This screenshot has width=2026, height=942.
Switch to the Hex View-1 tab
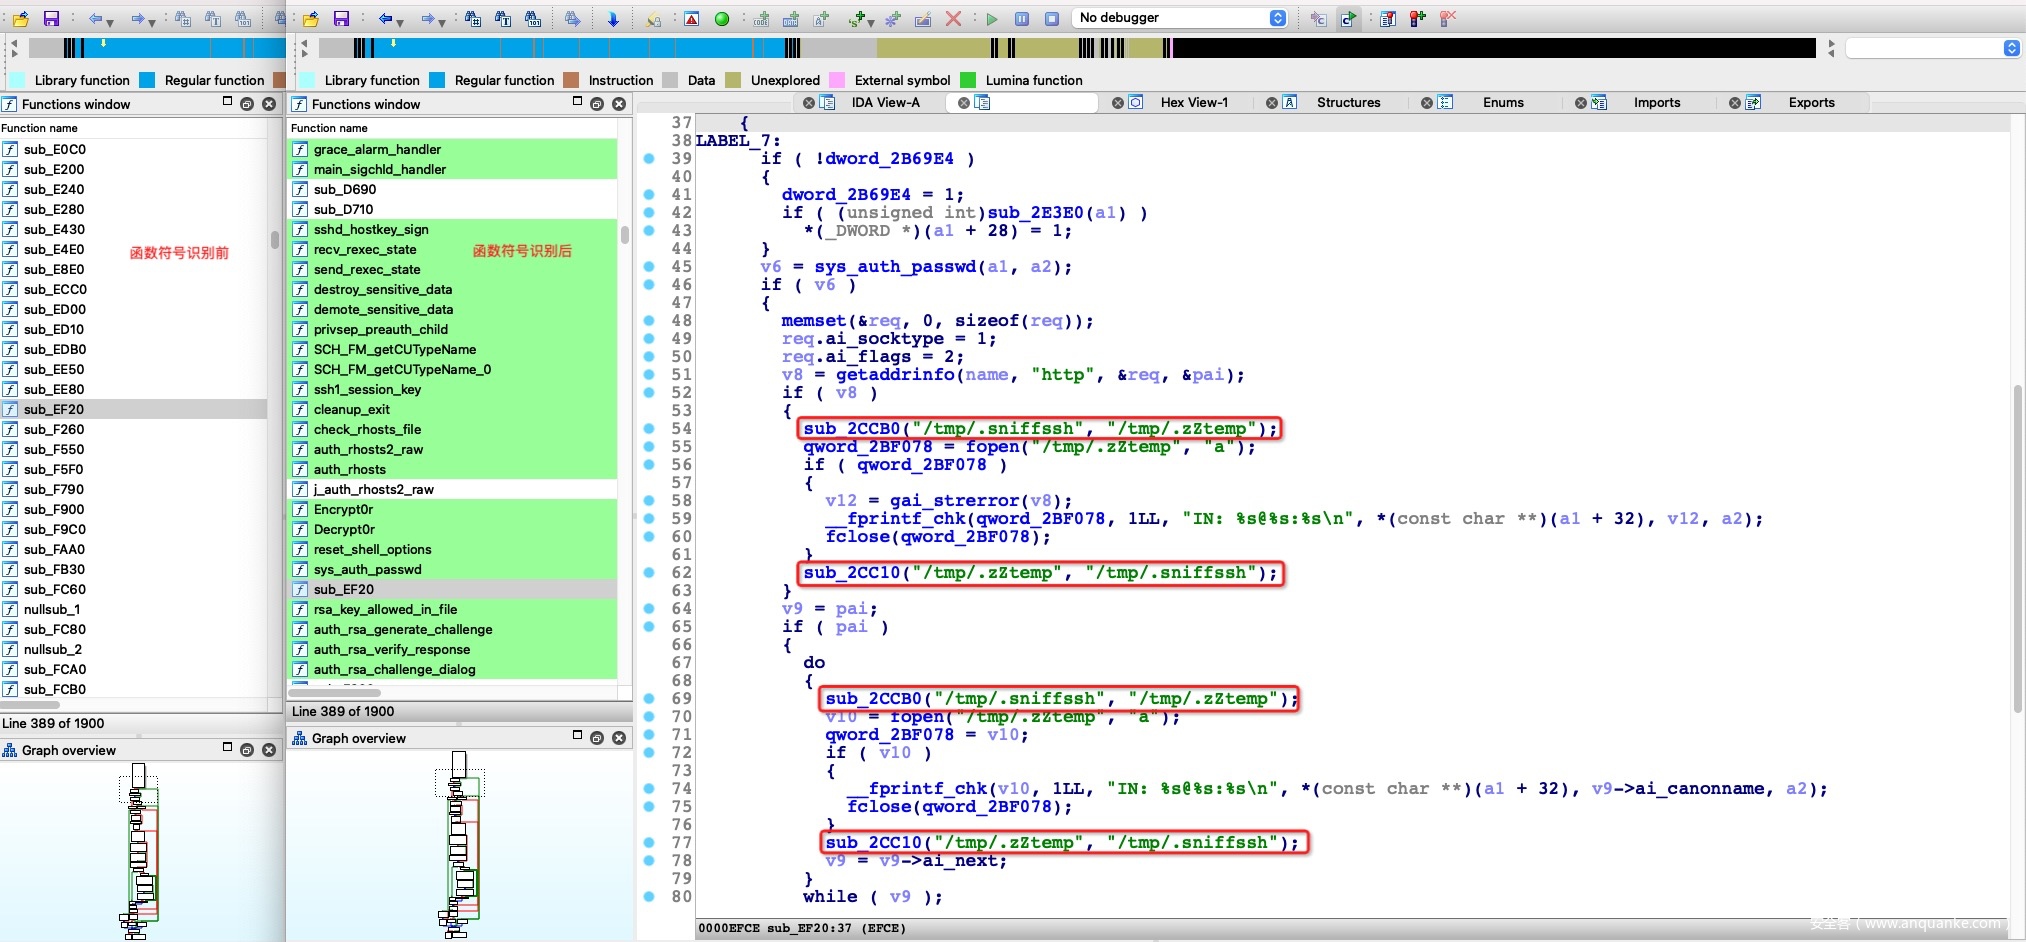point(1193,102)
